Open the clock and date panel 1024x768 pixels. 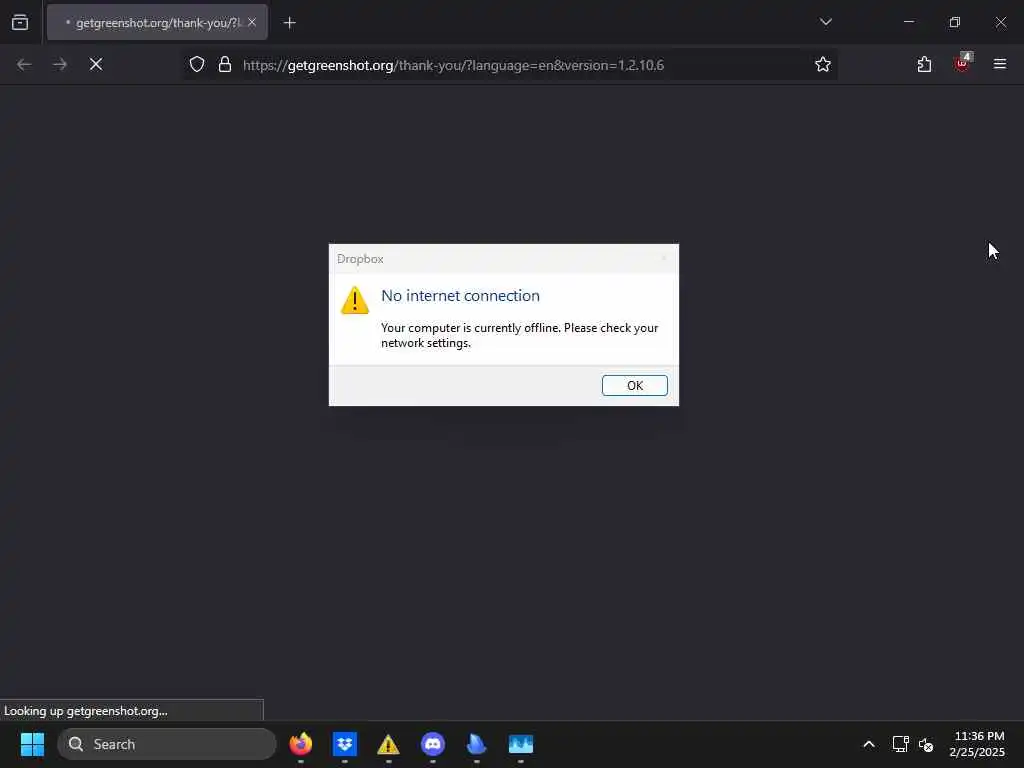(978, 744)
